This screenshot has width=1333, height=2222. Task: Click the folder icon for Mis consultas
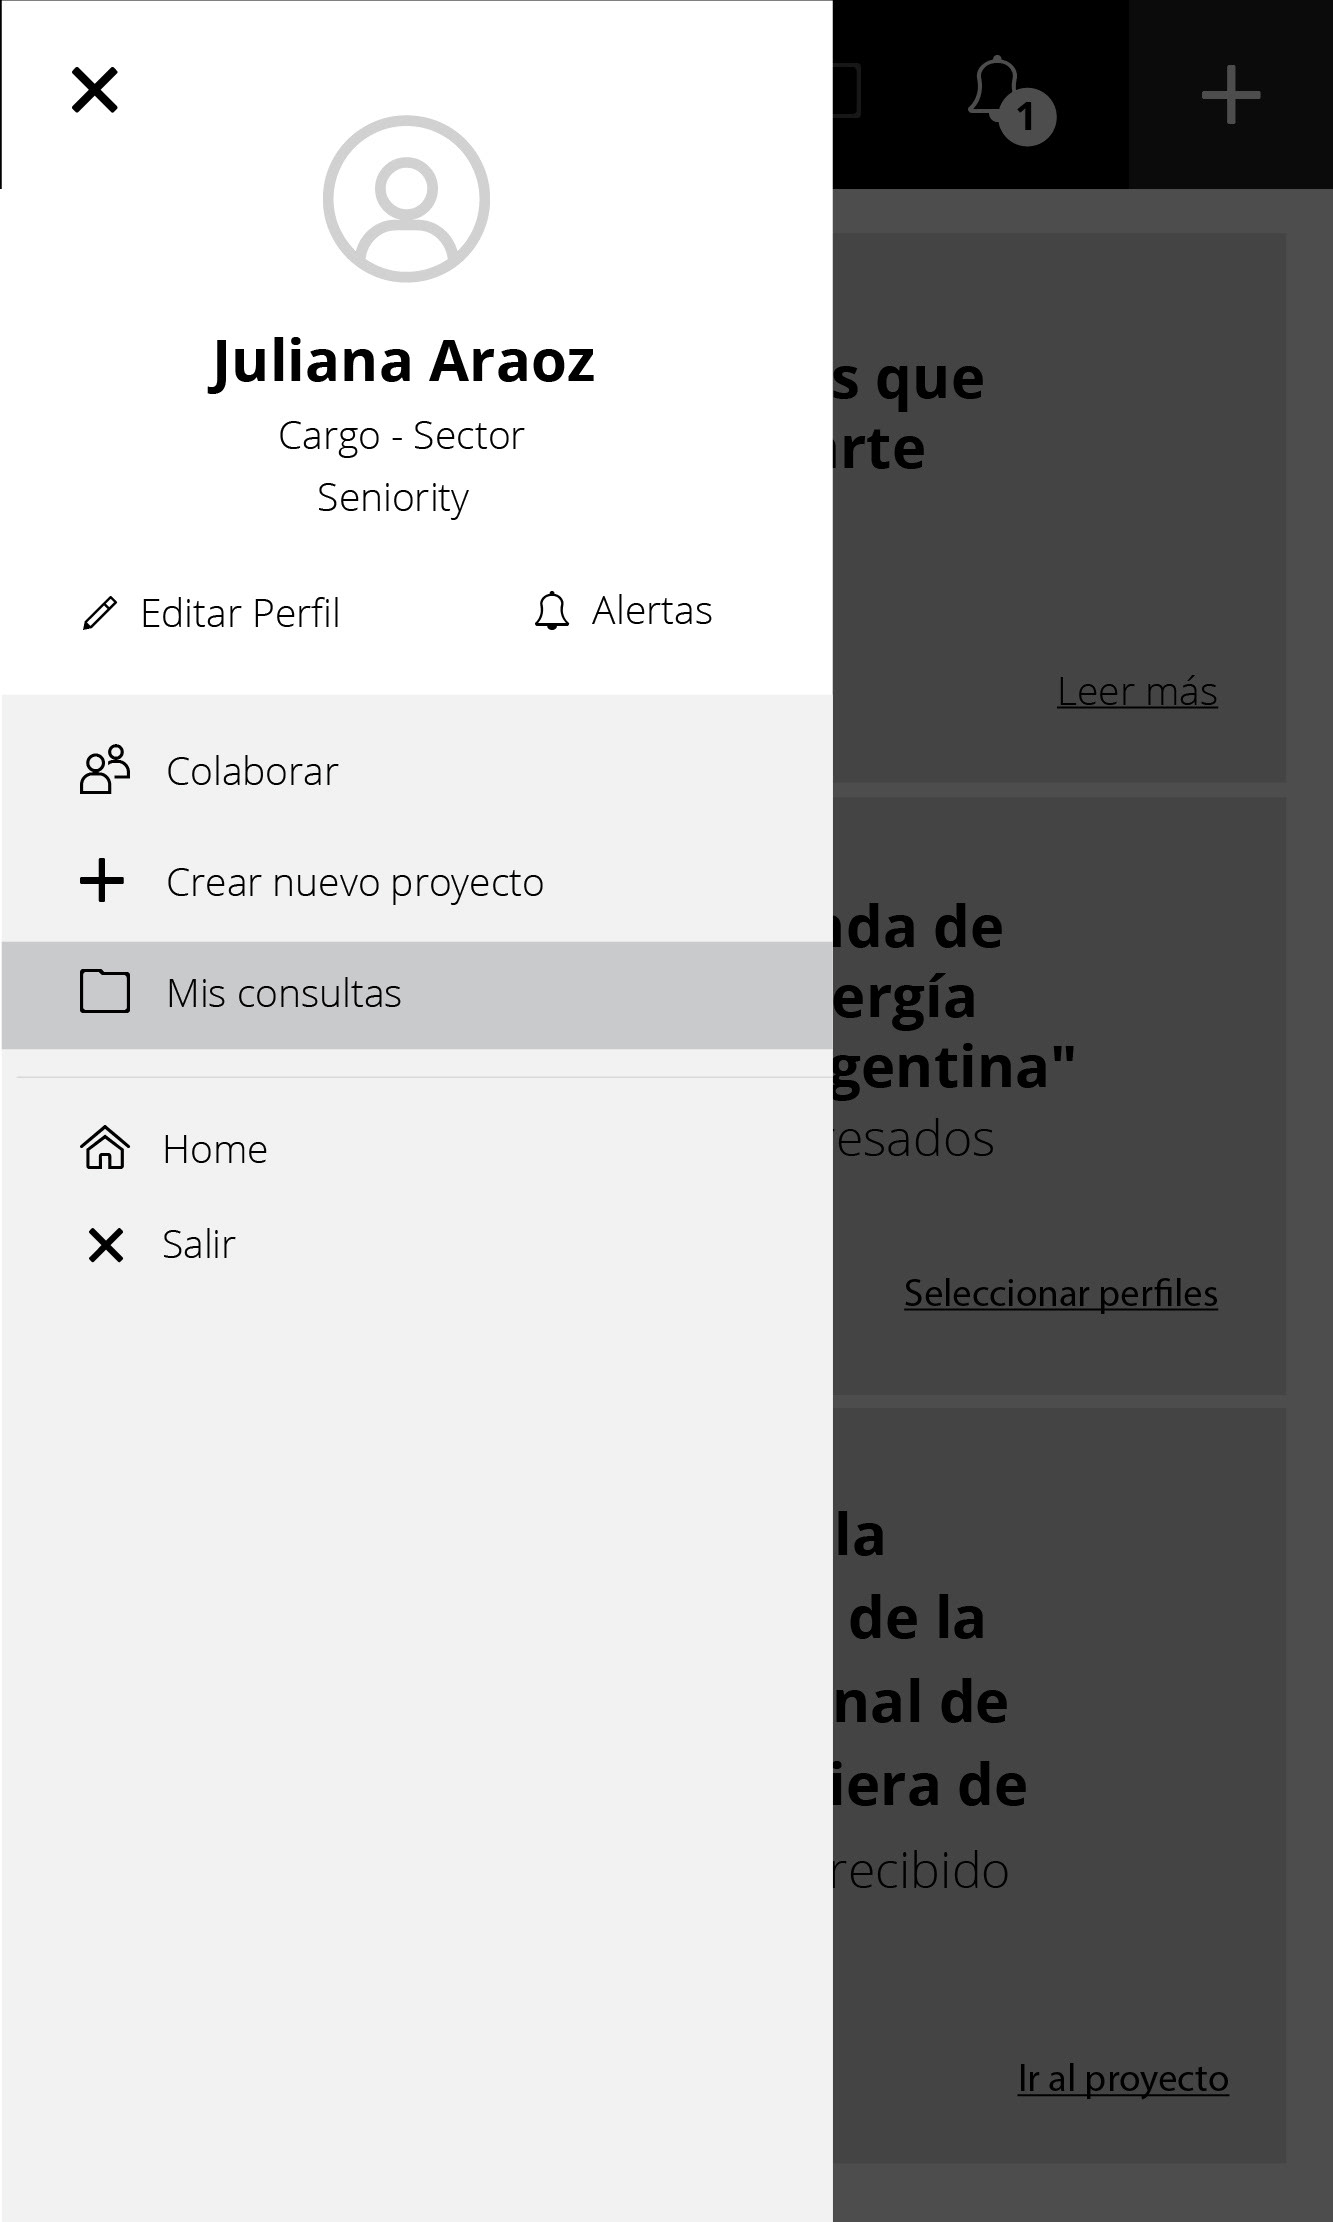click(105, 992)
